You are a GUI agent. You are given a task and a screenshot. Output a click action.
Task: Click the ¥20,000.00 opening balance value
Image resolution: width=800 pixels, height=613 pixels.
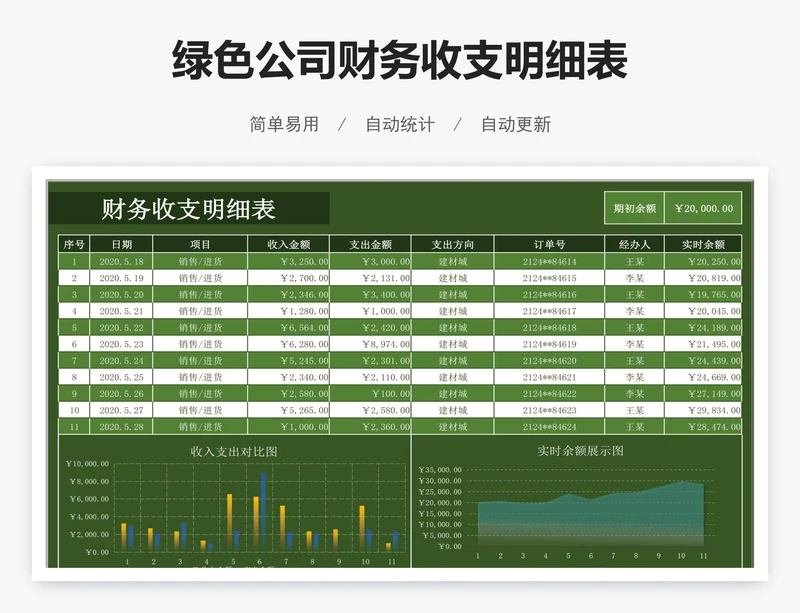tap(703, 208)
